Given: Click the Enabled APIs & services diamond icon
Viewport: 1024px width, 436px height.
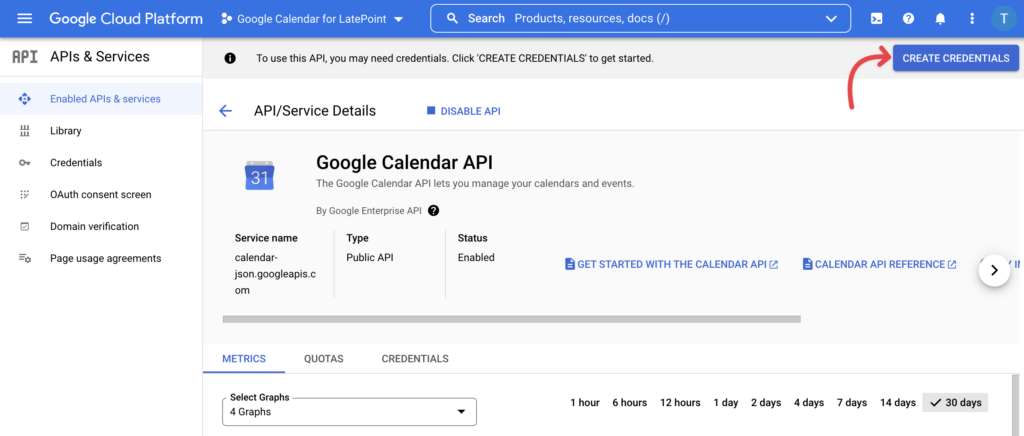Looking at the screenshot, I should [x=25, y=99].
